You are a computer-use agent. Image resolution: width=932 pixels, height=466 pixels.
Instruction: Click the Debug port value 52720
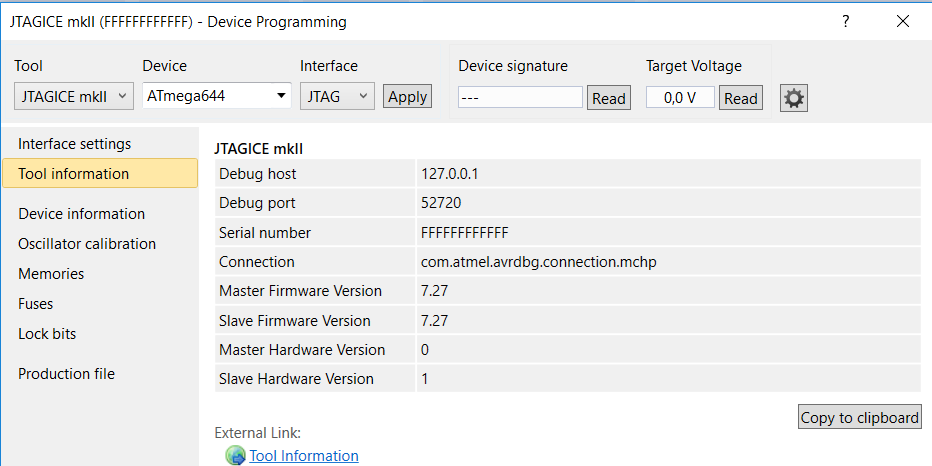coord(441,203)
